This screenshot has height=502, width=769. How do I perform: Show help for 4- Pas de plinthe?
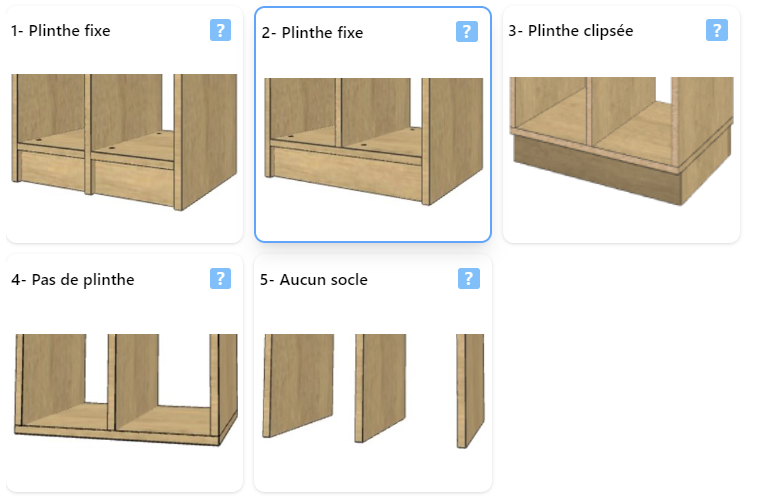point(220,278)
